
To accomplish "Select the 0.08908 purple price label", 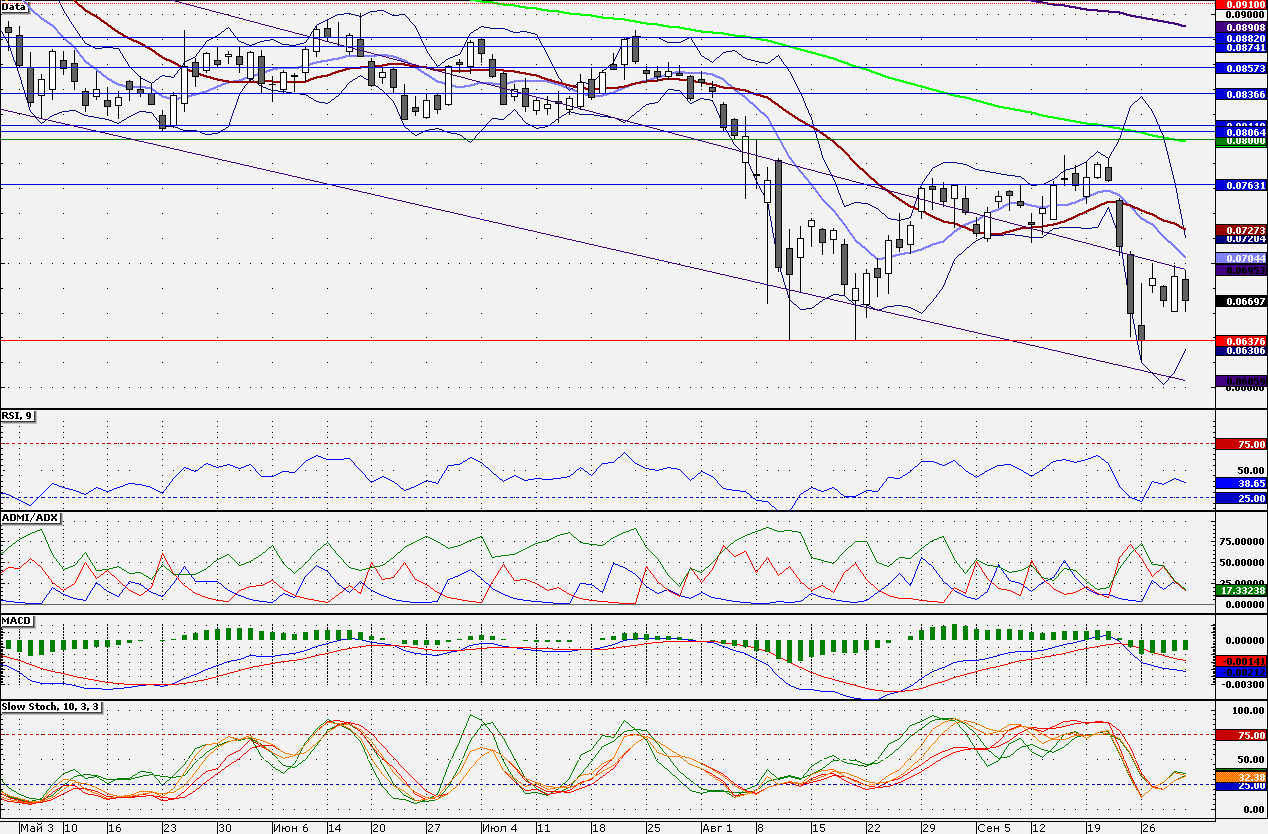I will (1241, 28).
